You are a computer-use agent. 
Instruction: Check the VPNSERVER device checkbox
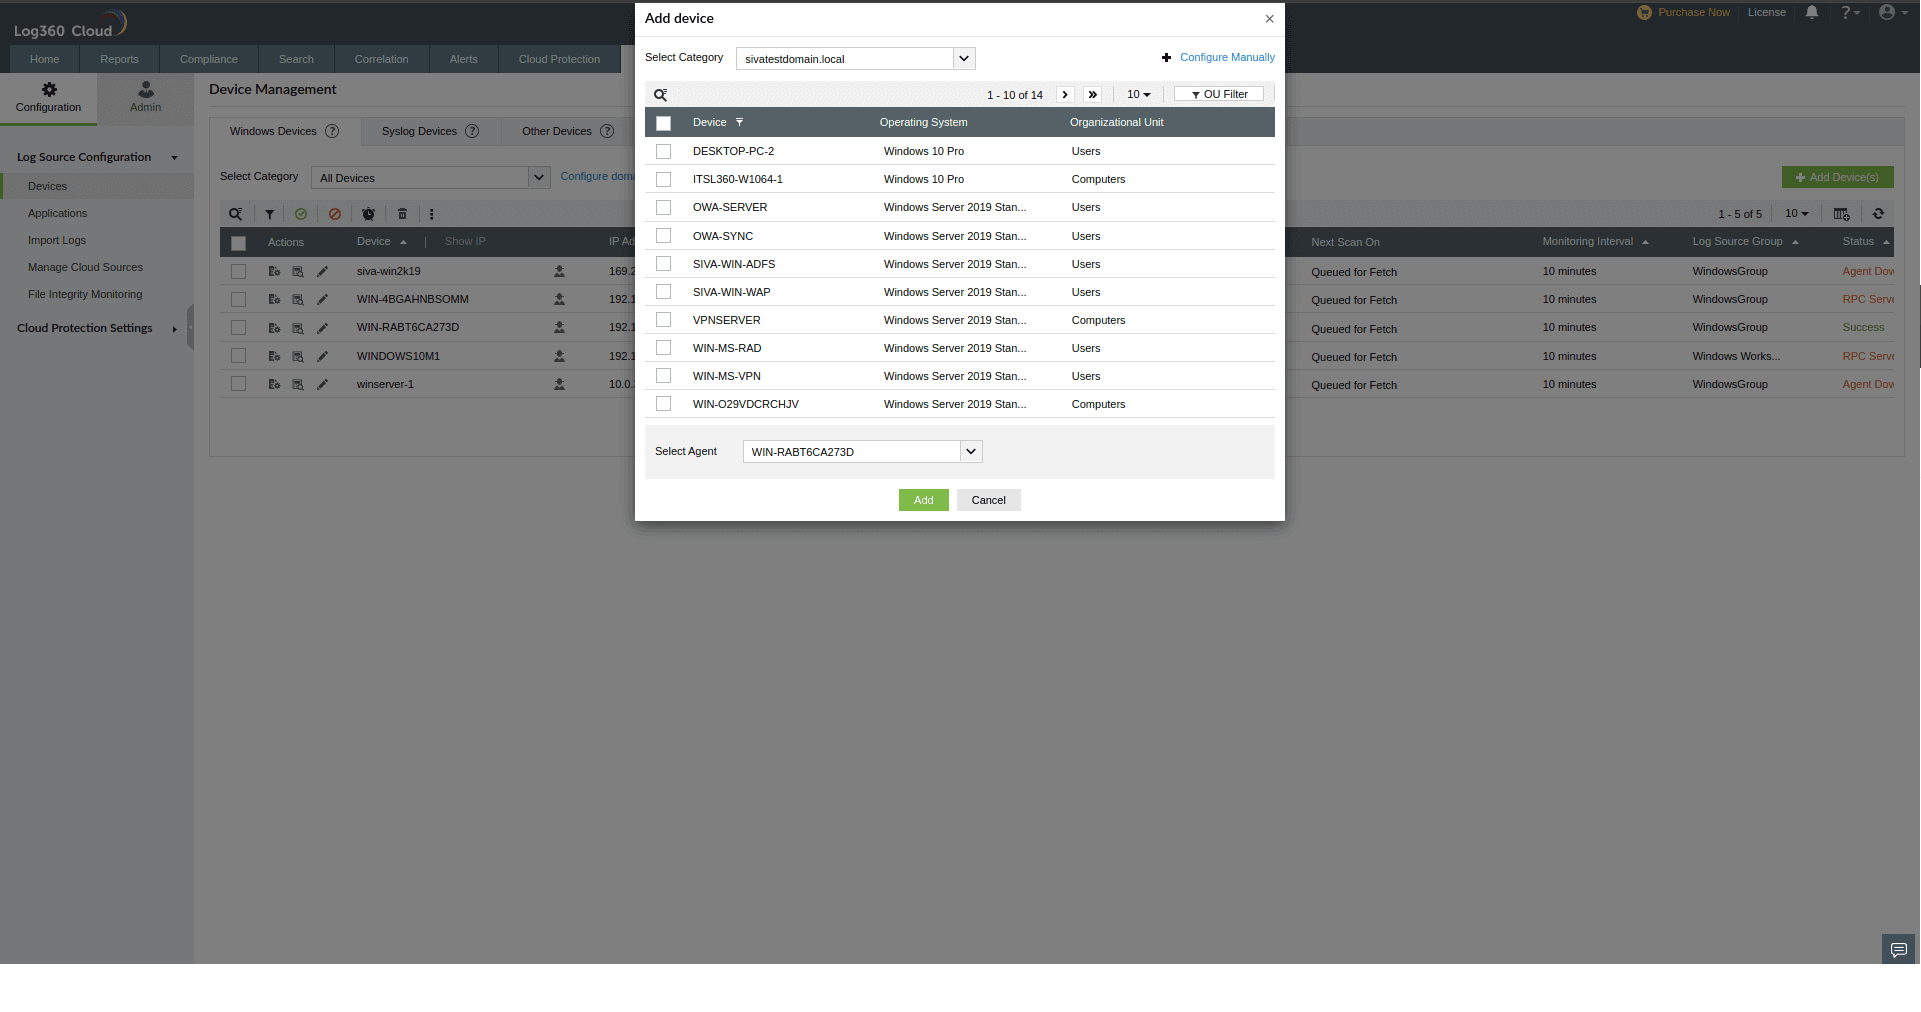click(663, 320)
